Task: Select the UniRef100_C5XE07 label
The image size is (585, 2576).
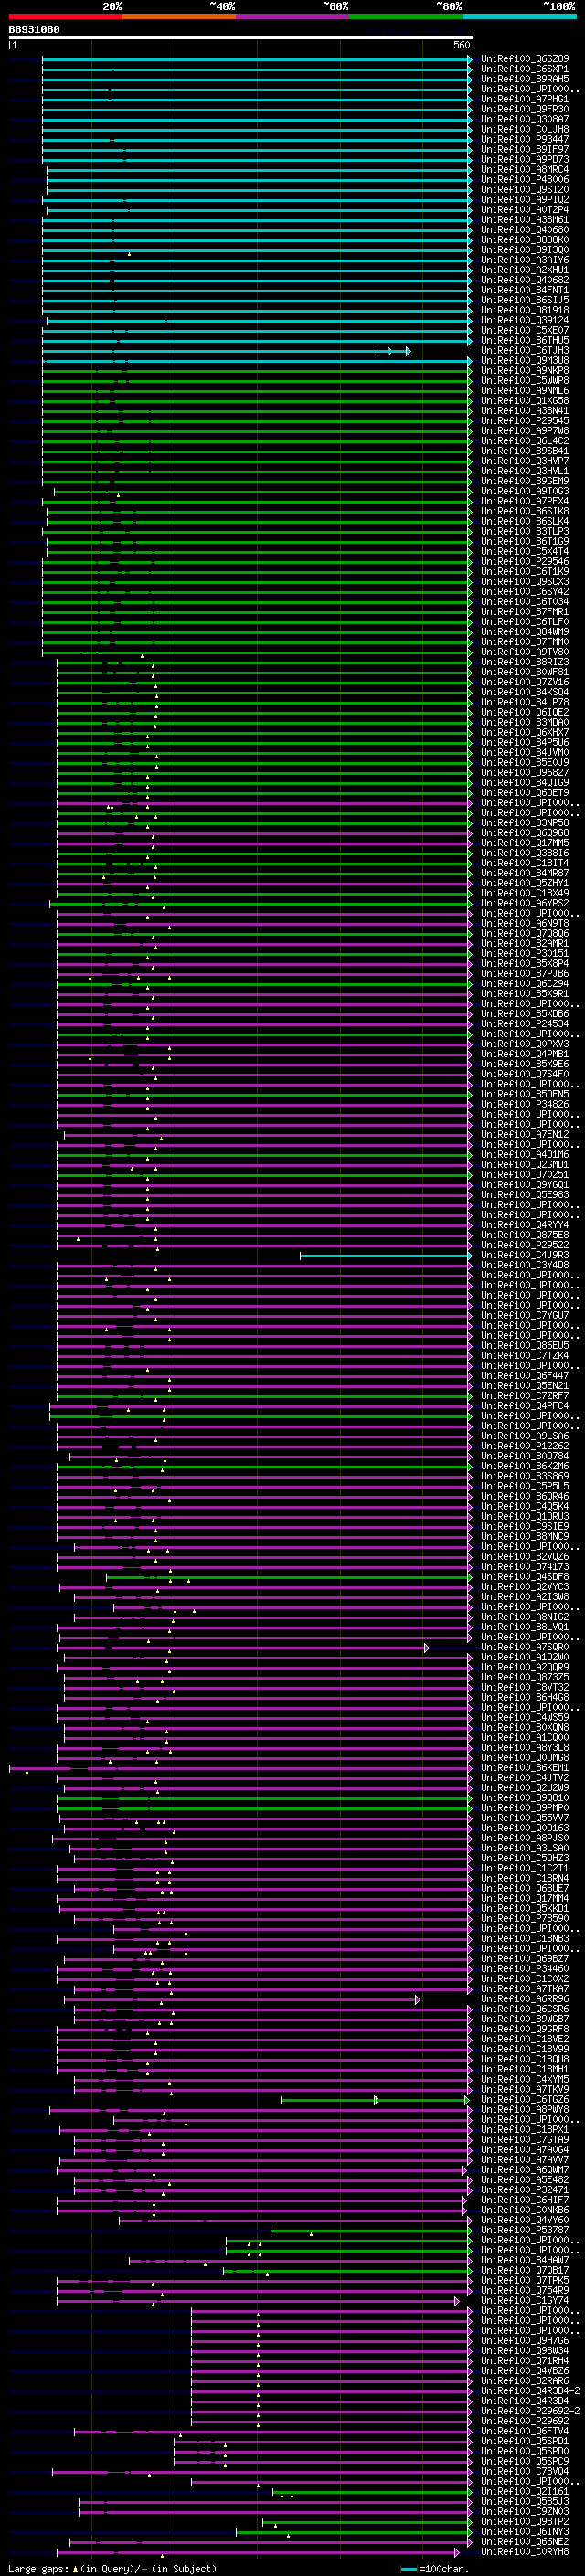Action: [x=525, y=330]
